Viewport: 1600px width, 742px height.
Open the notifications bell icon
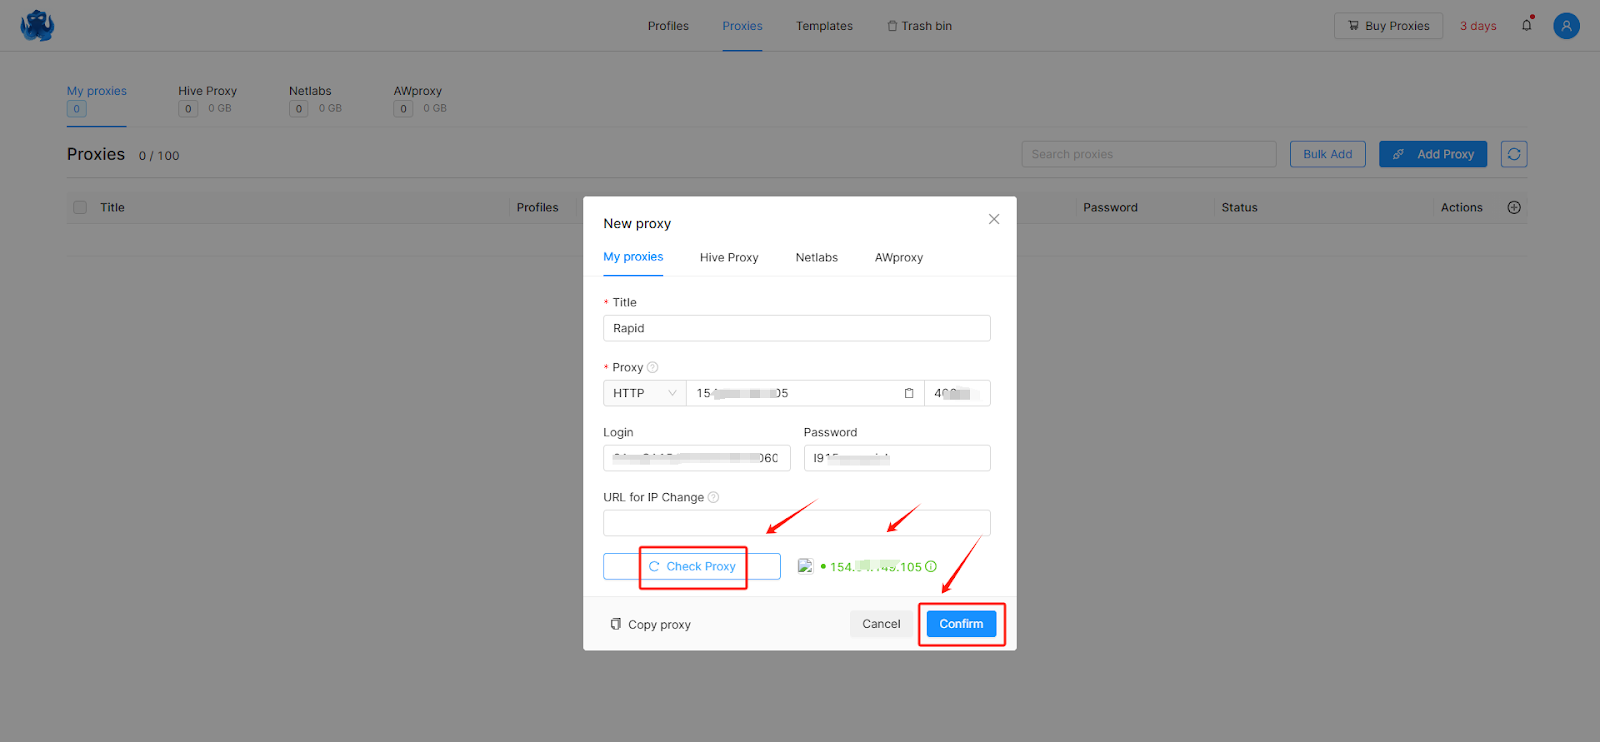click(x=1527, y=25)
